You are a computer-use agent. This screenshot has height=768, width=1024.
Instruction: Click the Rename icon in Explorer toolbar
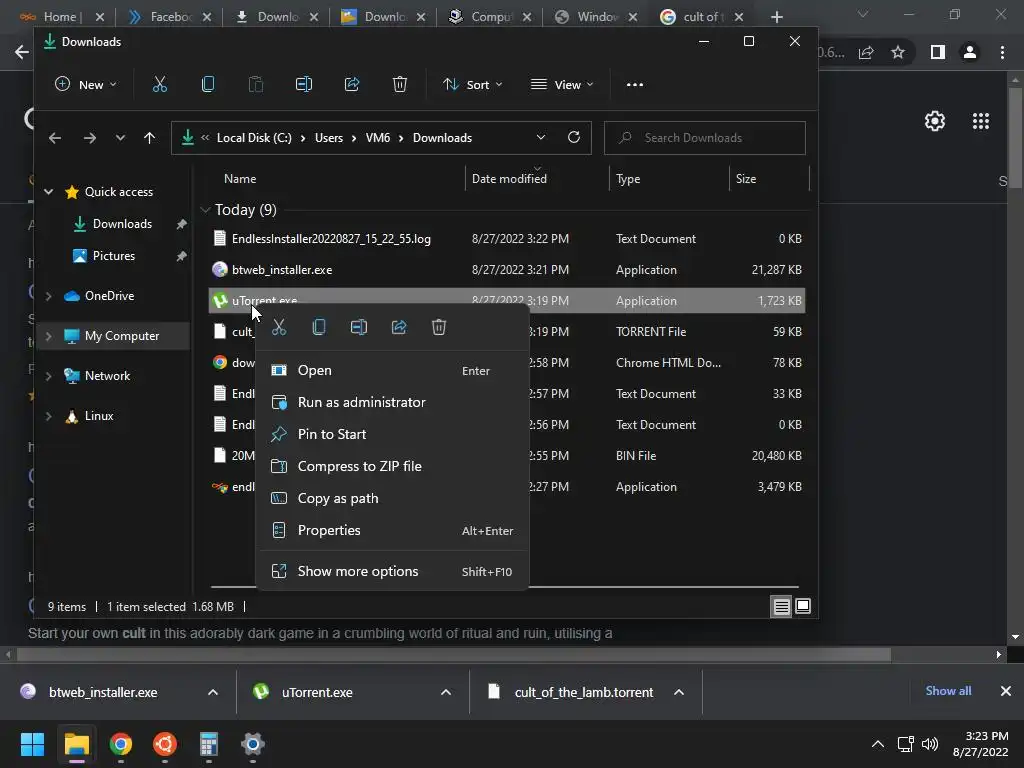pyautogui.click(x=304, y=84)
